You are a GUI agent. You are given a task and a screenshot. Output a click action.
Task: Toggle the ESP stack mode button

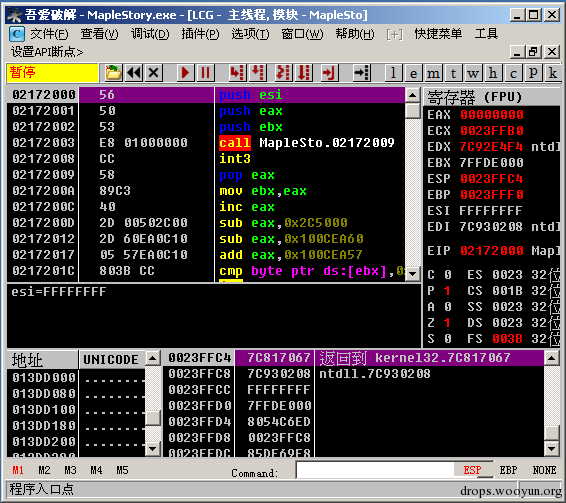tap(472, 470)
